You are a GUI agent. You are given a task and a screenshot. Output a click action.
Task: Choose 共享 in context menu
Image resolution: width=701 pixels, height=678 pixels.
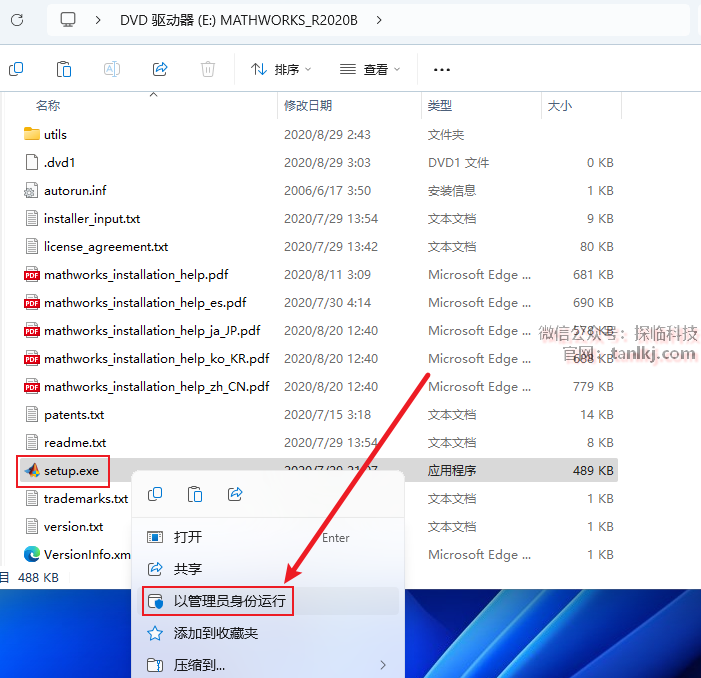click(x=268, y=569)
